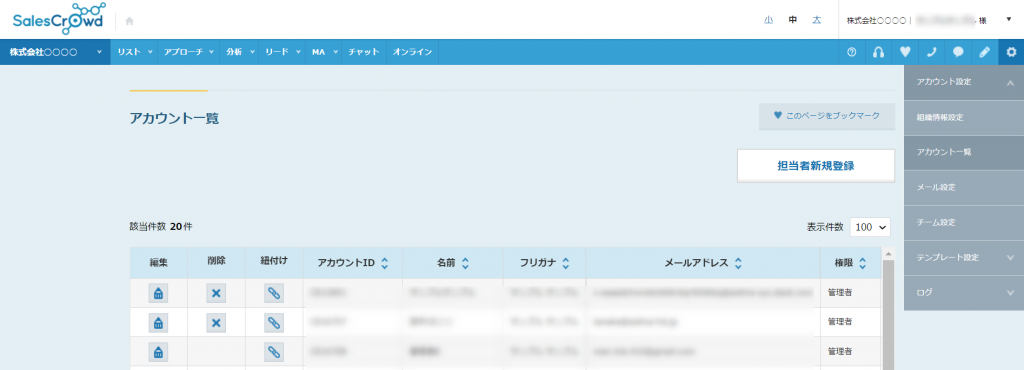Image resolution: width=1024 pixels, height=370 pixels.
Task: Open the help question mark icon
Action: tap(852, 52)
